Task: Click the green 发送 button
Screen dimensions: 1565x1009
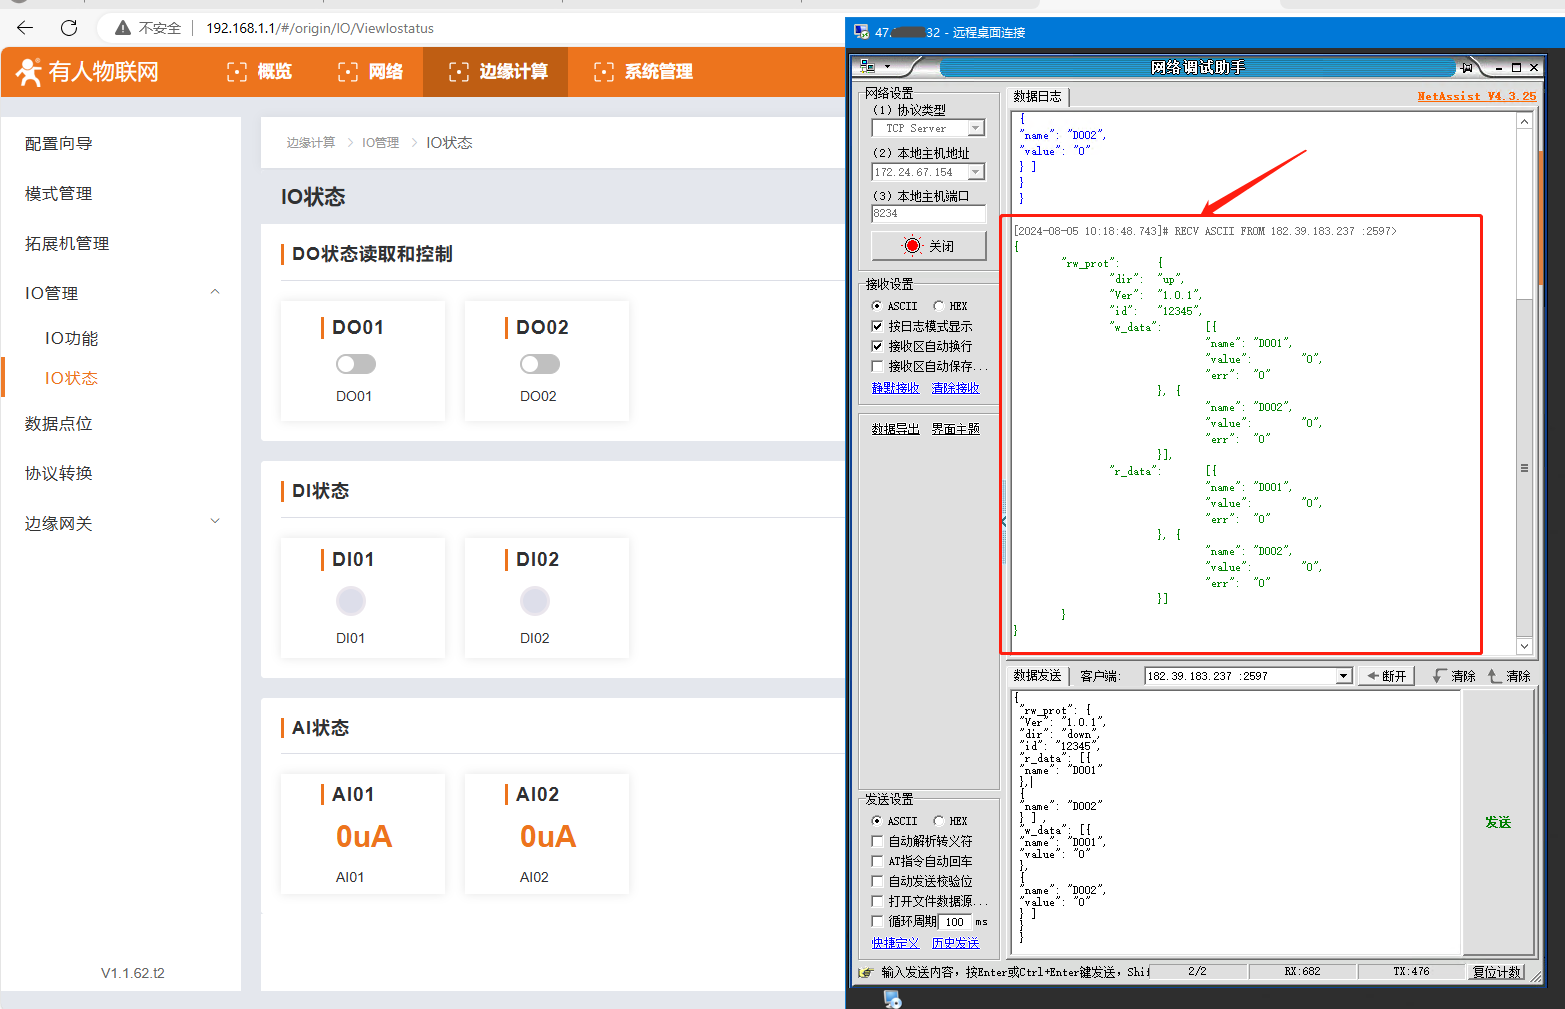Action: tap(1497, 822)
